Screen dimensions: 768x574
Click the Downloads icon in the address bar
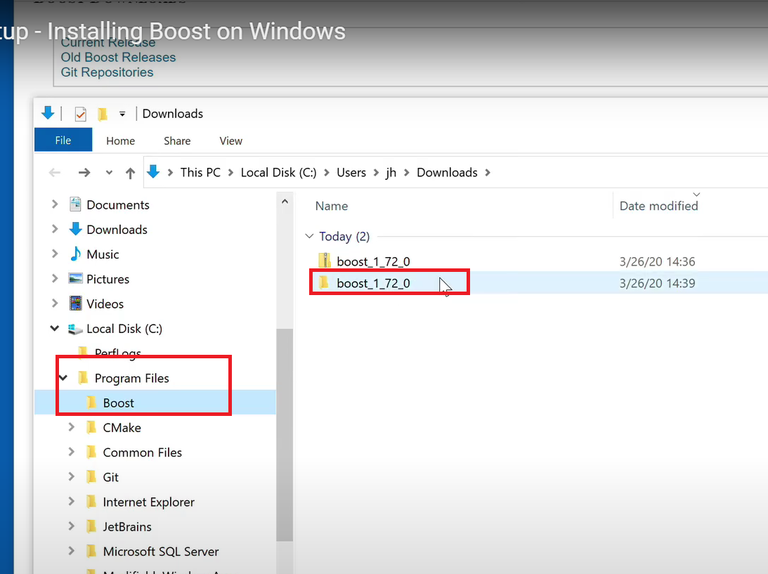(153, 172)
